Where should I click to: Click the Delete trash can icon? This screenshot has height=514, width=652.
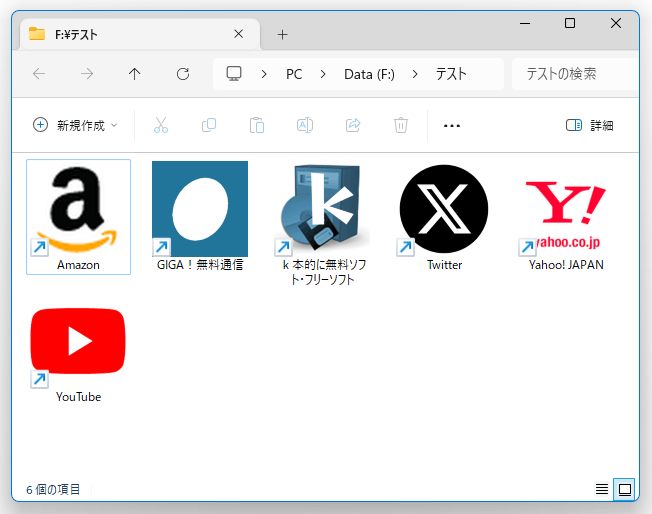coord(401,125)
